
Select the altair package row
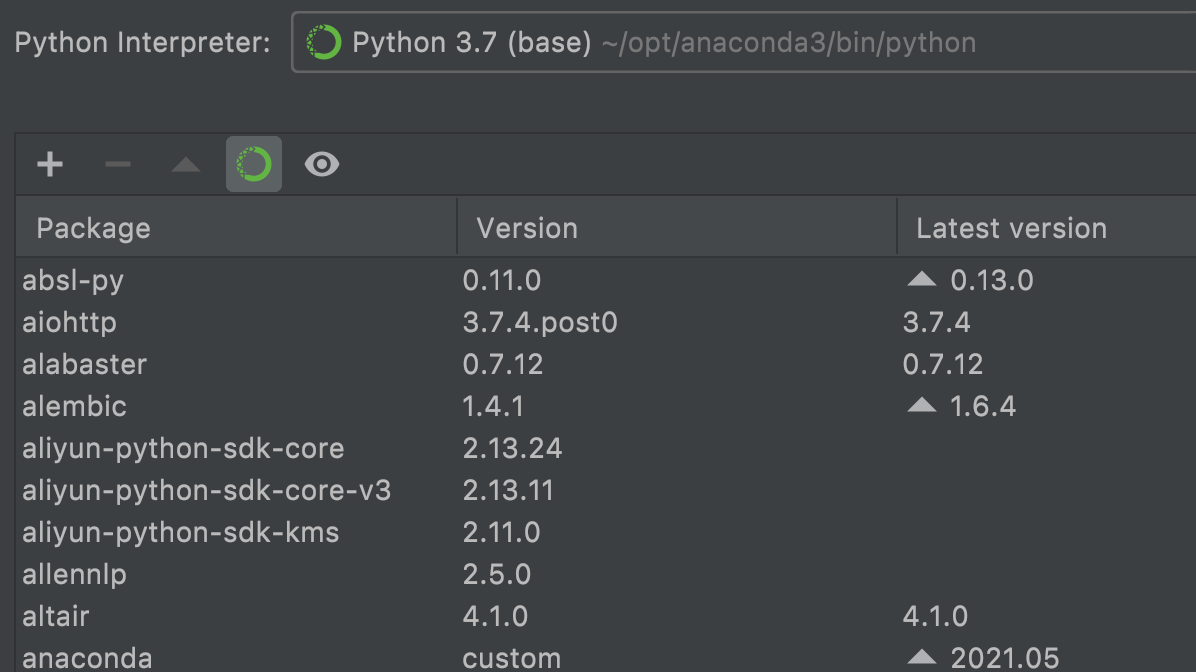(x=56, y=616)
